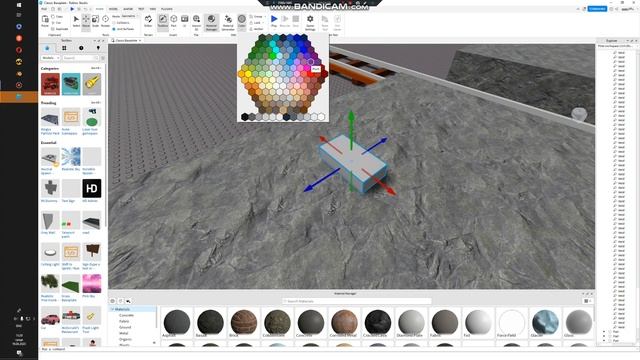Click the Windows Start button
The image size is (640, 360).
tap(19, 5)
